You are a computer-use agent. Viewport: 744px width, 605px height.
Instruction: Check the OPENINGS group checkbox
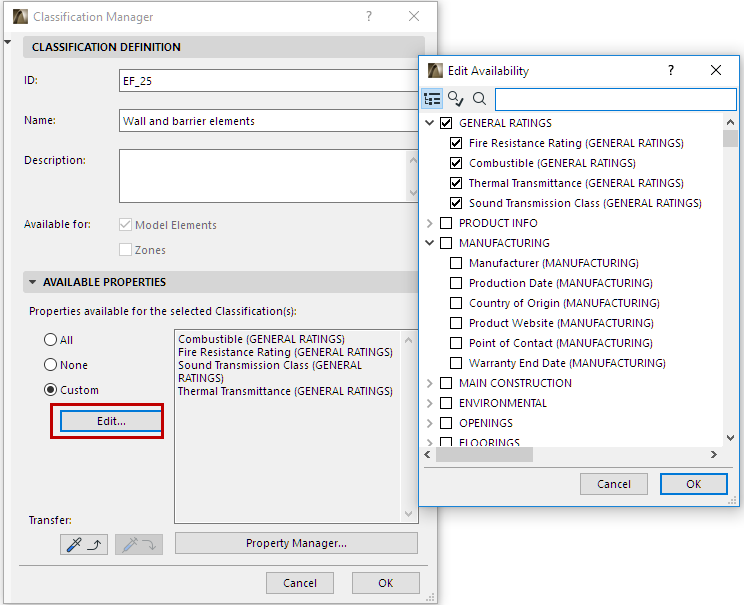click(446, 423)
